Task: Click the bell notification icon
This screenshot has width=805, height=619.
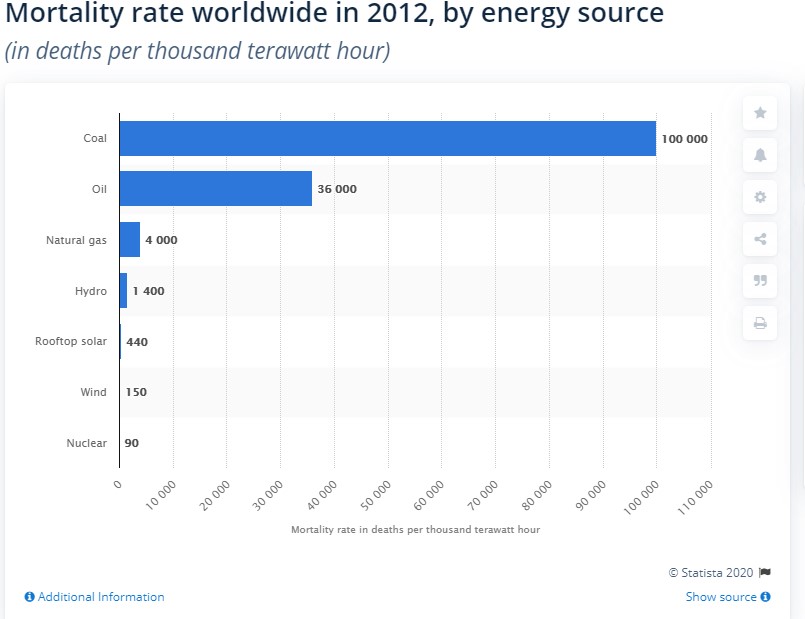Action: pyautogui.click(x=760, y=155)
